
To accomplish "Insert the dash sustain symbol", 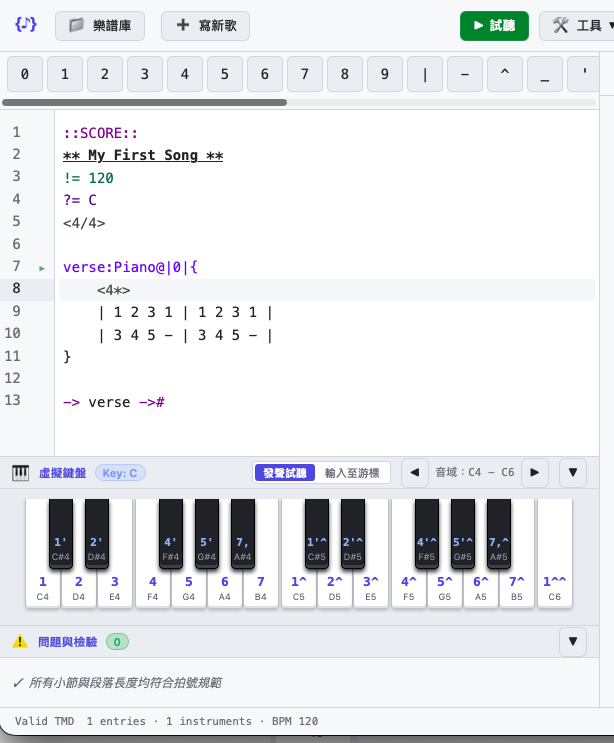I will [x=465, y=74].
